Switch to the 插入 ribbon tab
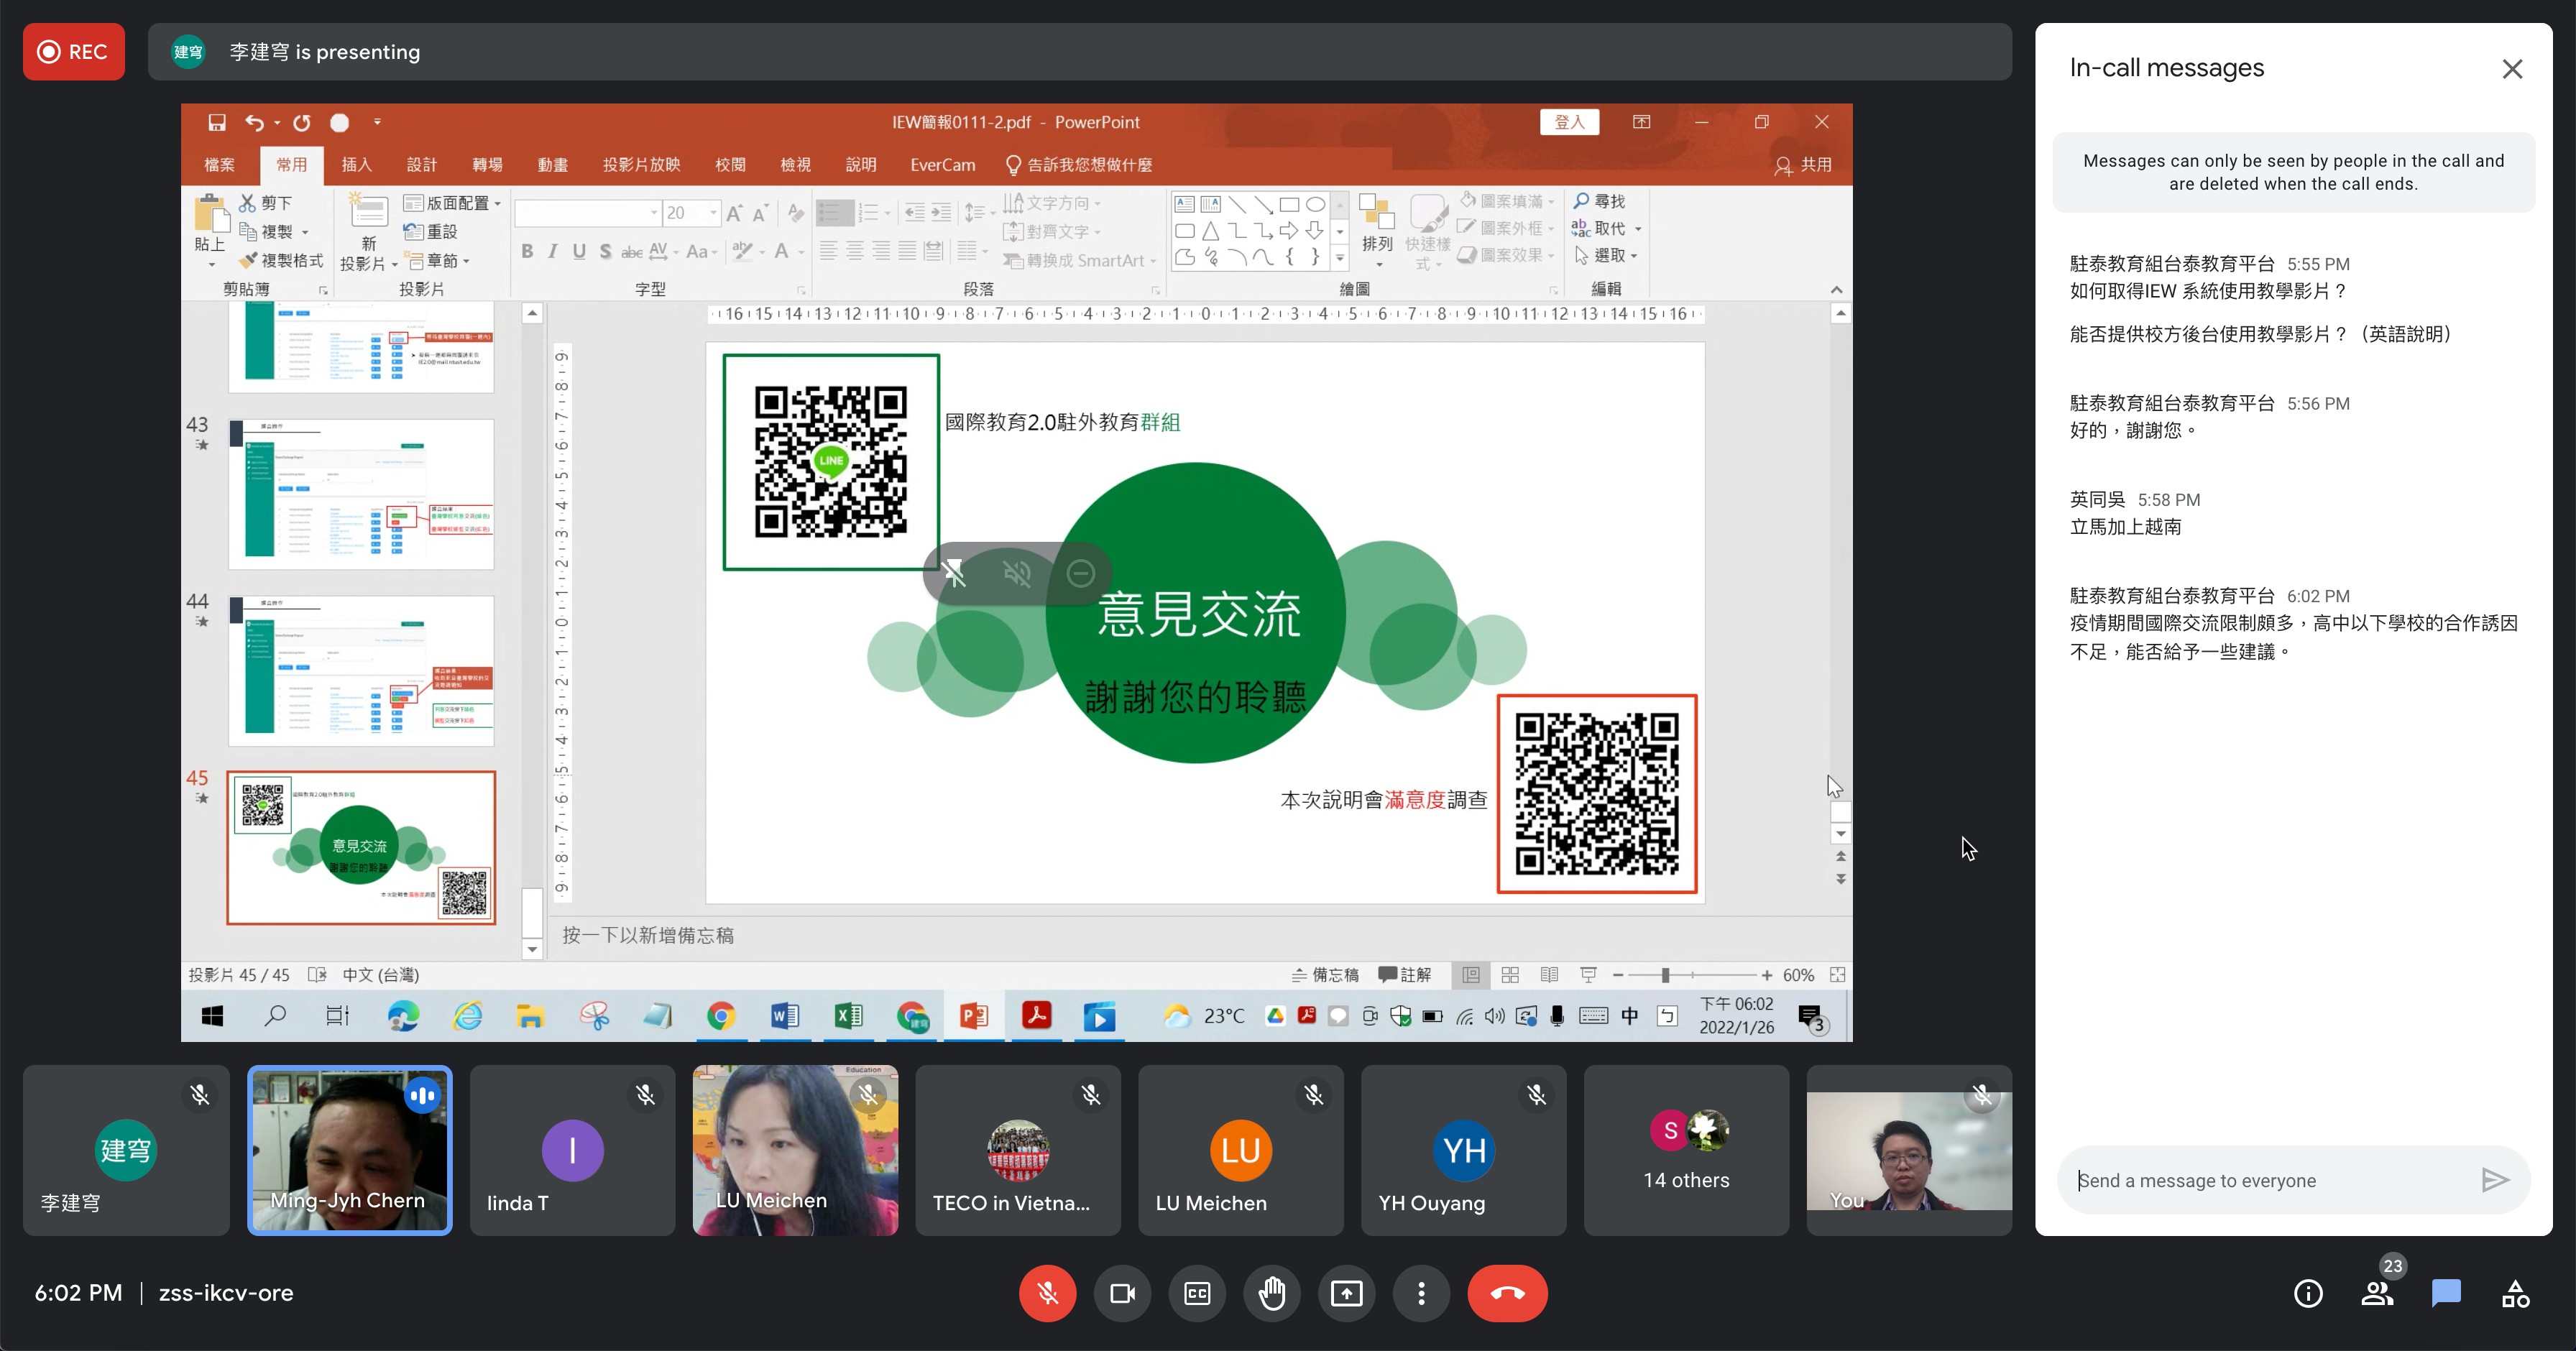Image resolution: width=2576 pixels, height=1351 pixels. pyautogui.click(x=356, y=165)
